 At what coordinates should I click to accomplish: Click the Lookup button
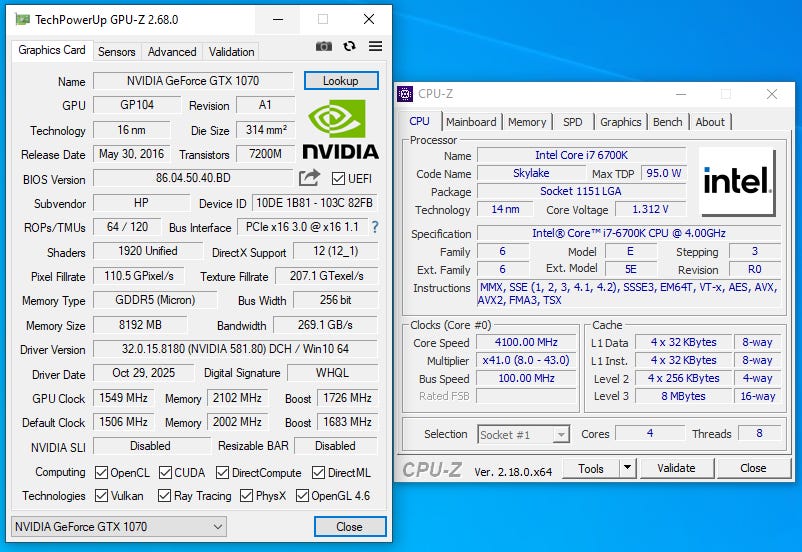(341, 81)
